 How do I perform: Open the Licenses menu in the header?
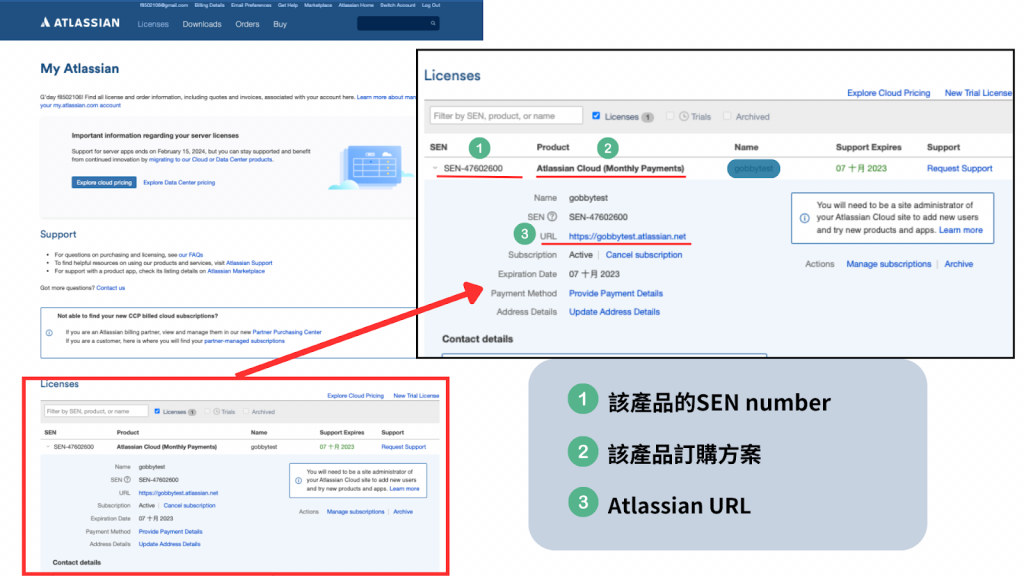153,24
